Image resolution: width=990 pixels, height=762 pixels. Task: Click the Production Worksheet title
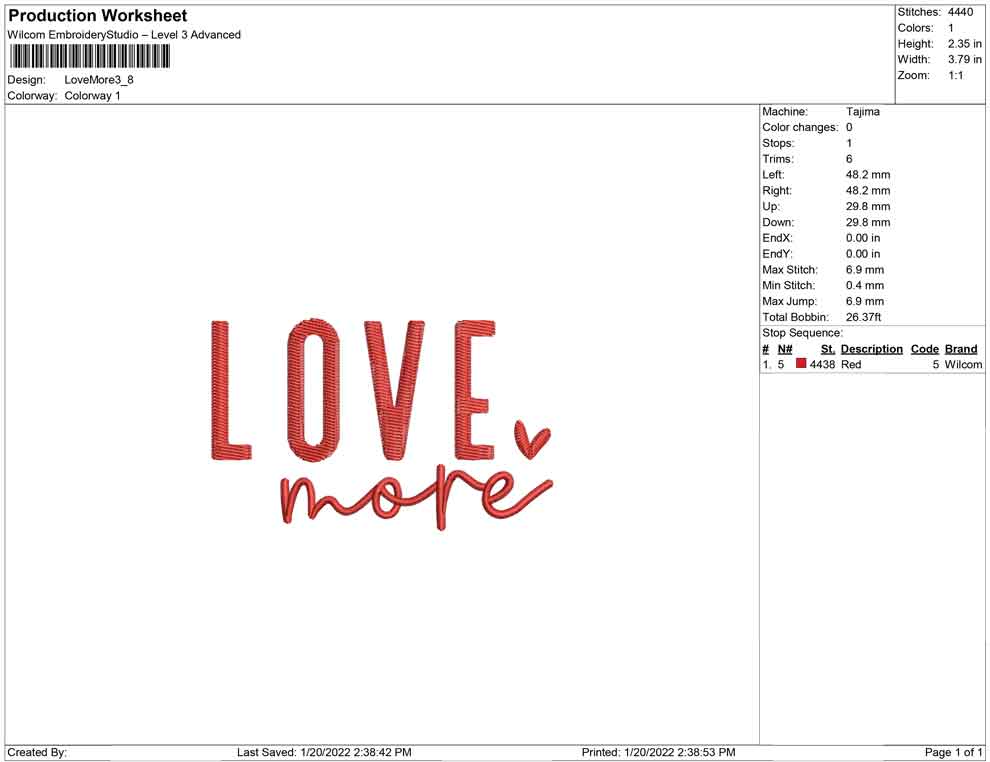pos(96,15)
